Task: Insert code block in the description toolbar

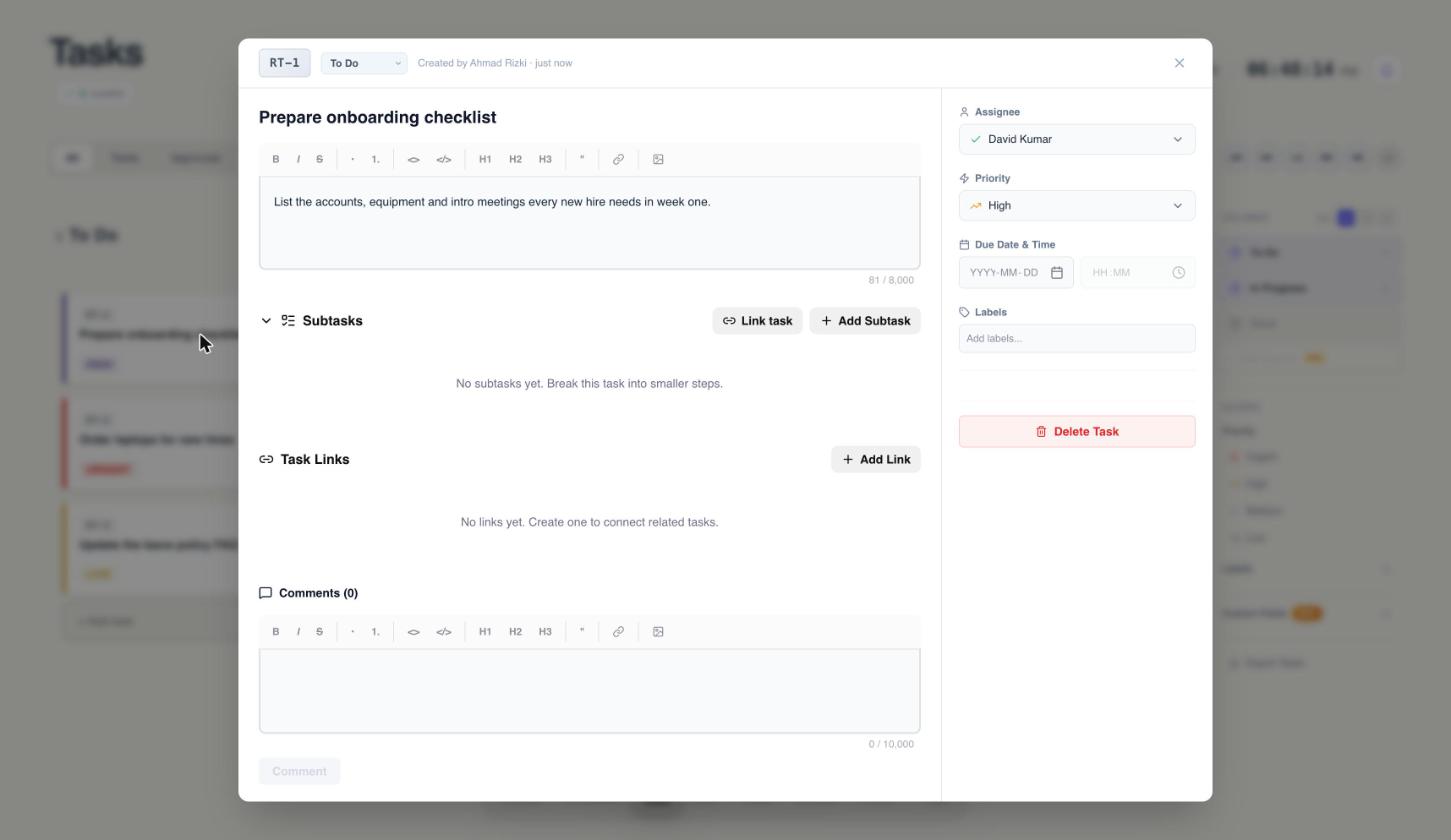Action: (444, 159)
